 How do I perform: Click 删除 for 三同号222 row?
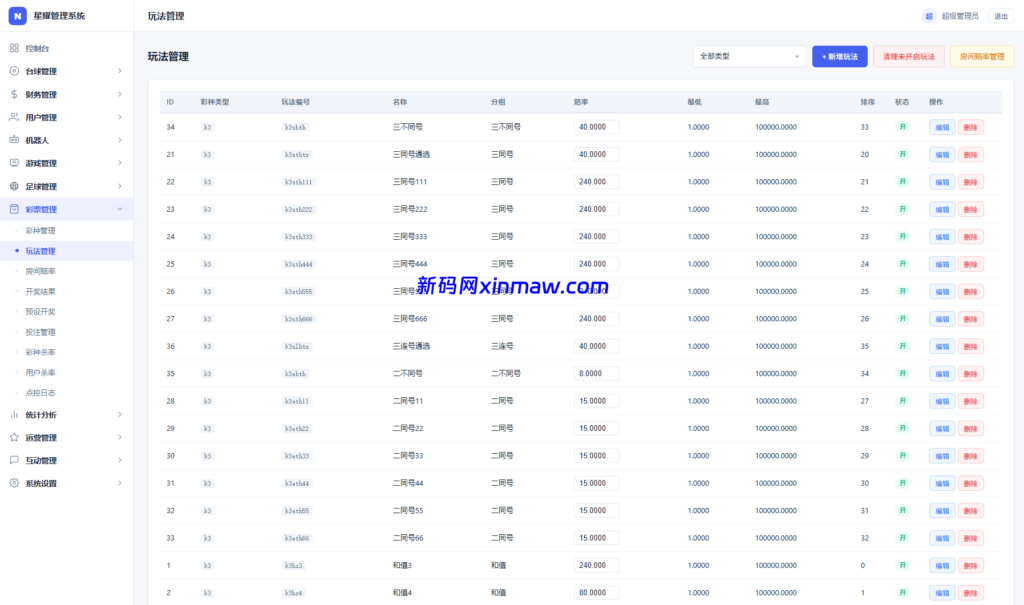(x=970, y=210)
